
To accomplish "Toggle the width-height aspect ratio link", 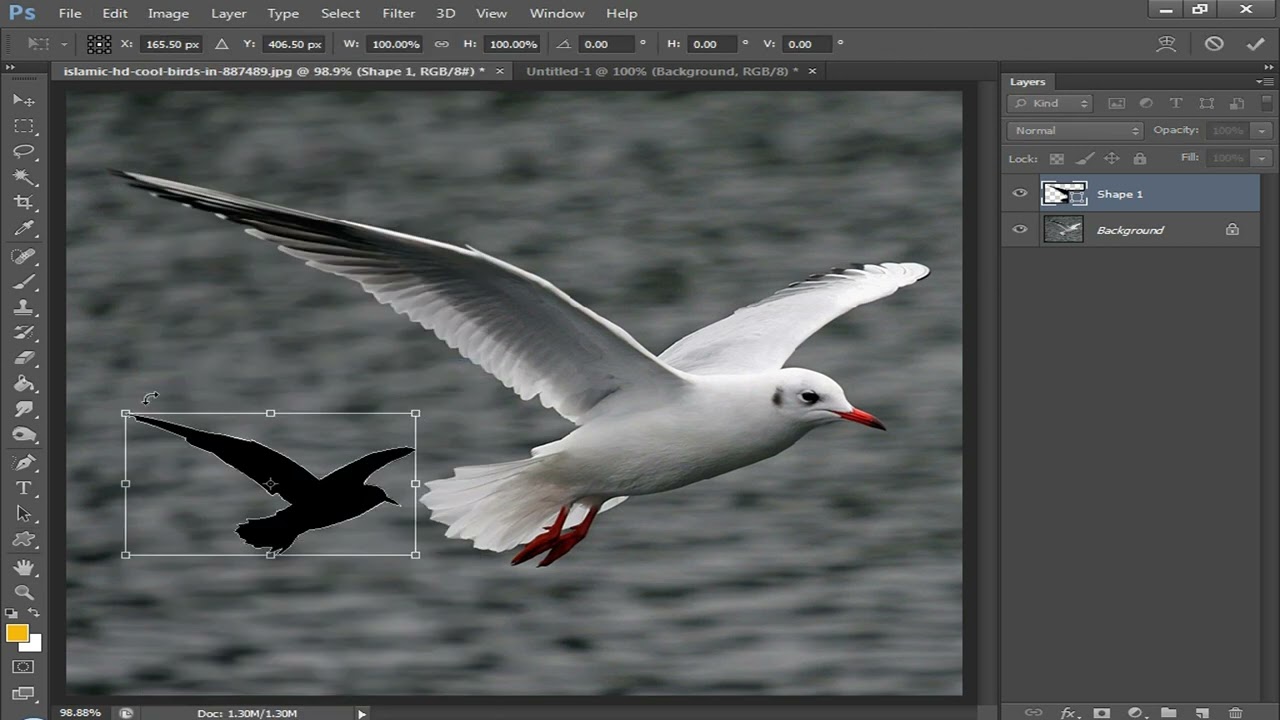I will (441, 44).
